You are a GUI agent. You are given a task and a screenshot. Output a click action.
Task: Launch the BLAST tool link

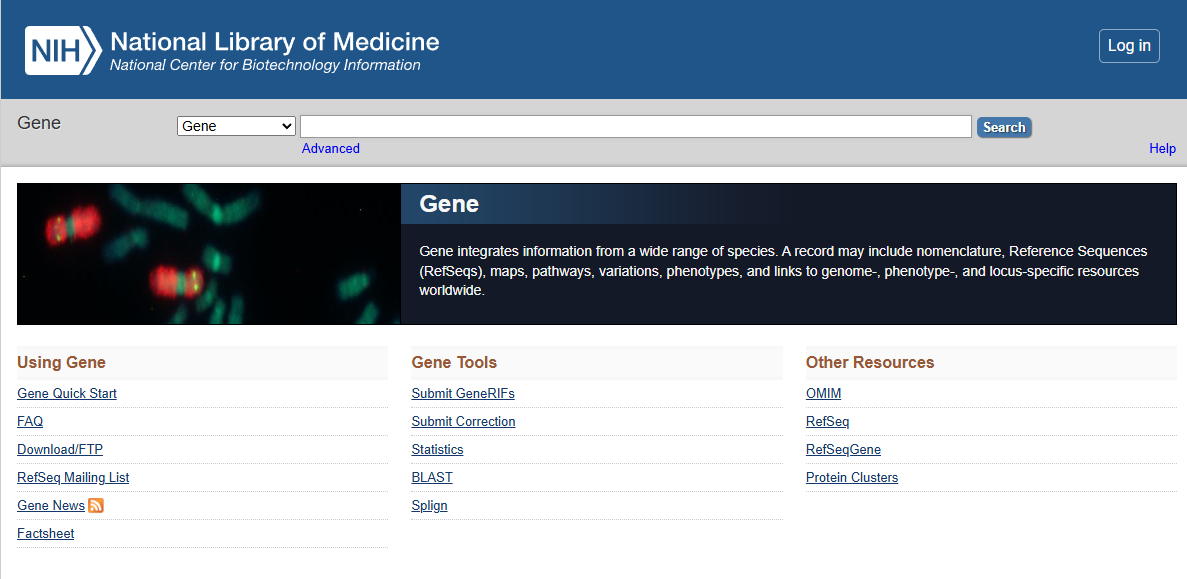(x=432, y=478)
